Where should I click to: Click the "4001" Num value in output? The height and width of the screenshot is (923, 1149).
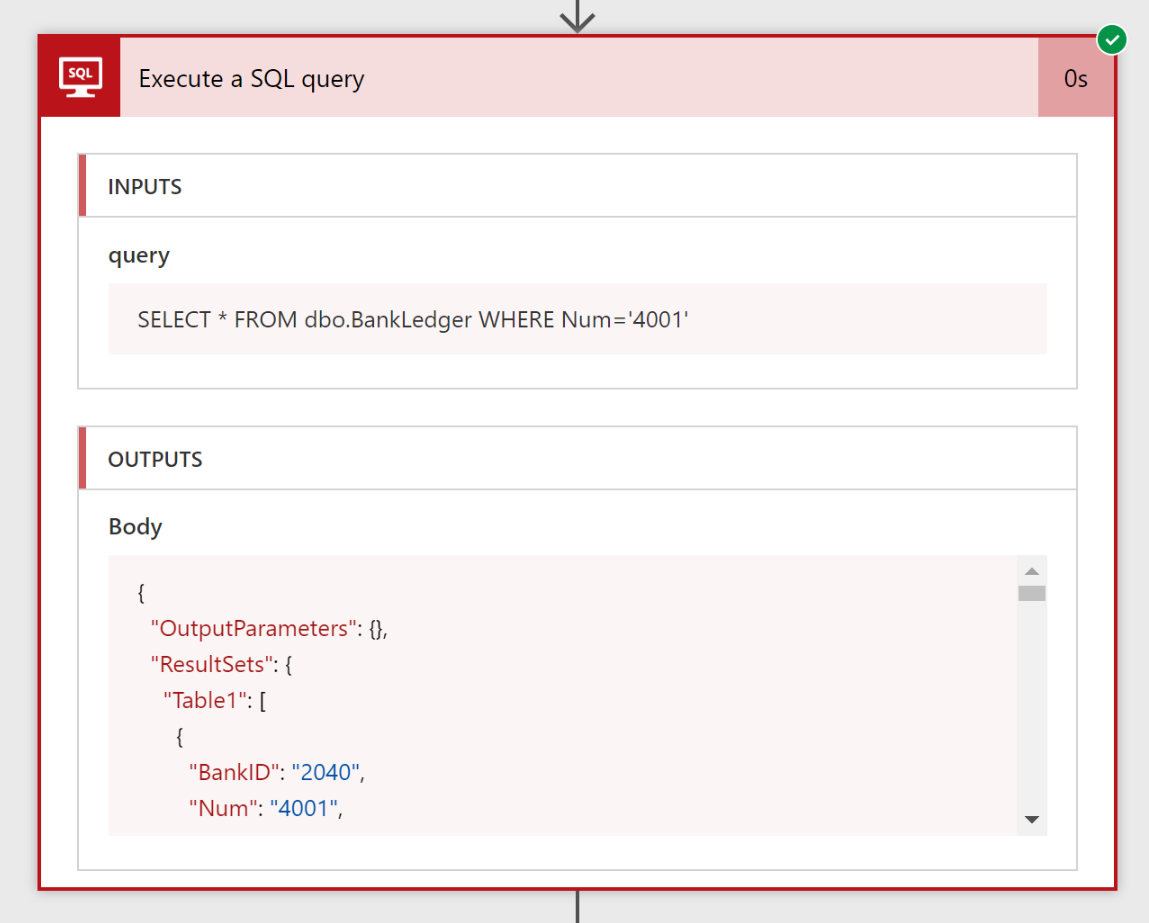coord(304,808)
